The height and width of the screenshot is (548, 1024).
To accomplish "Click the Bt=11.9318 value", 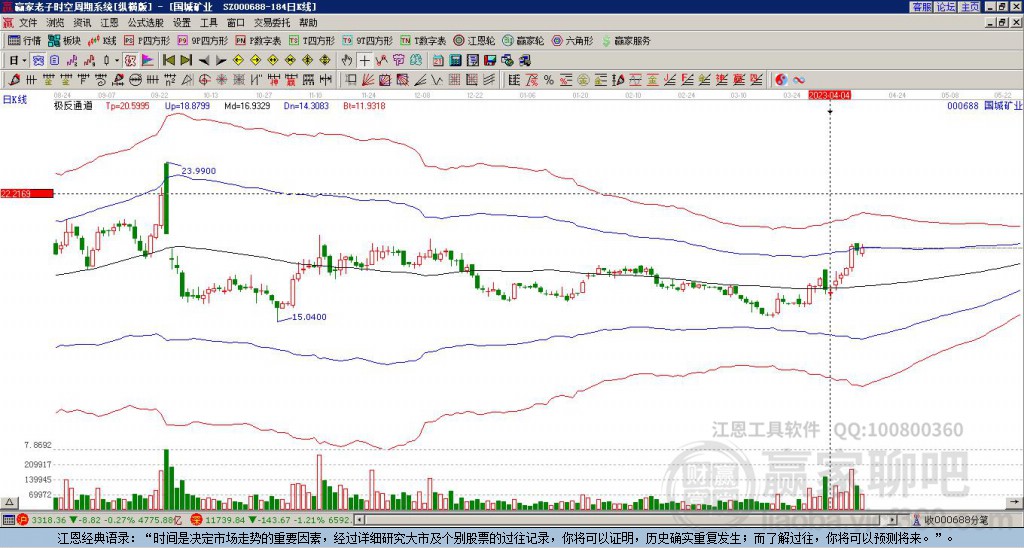I will point(364,105).
